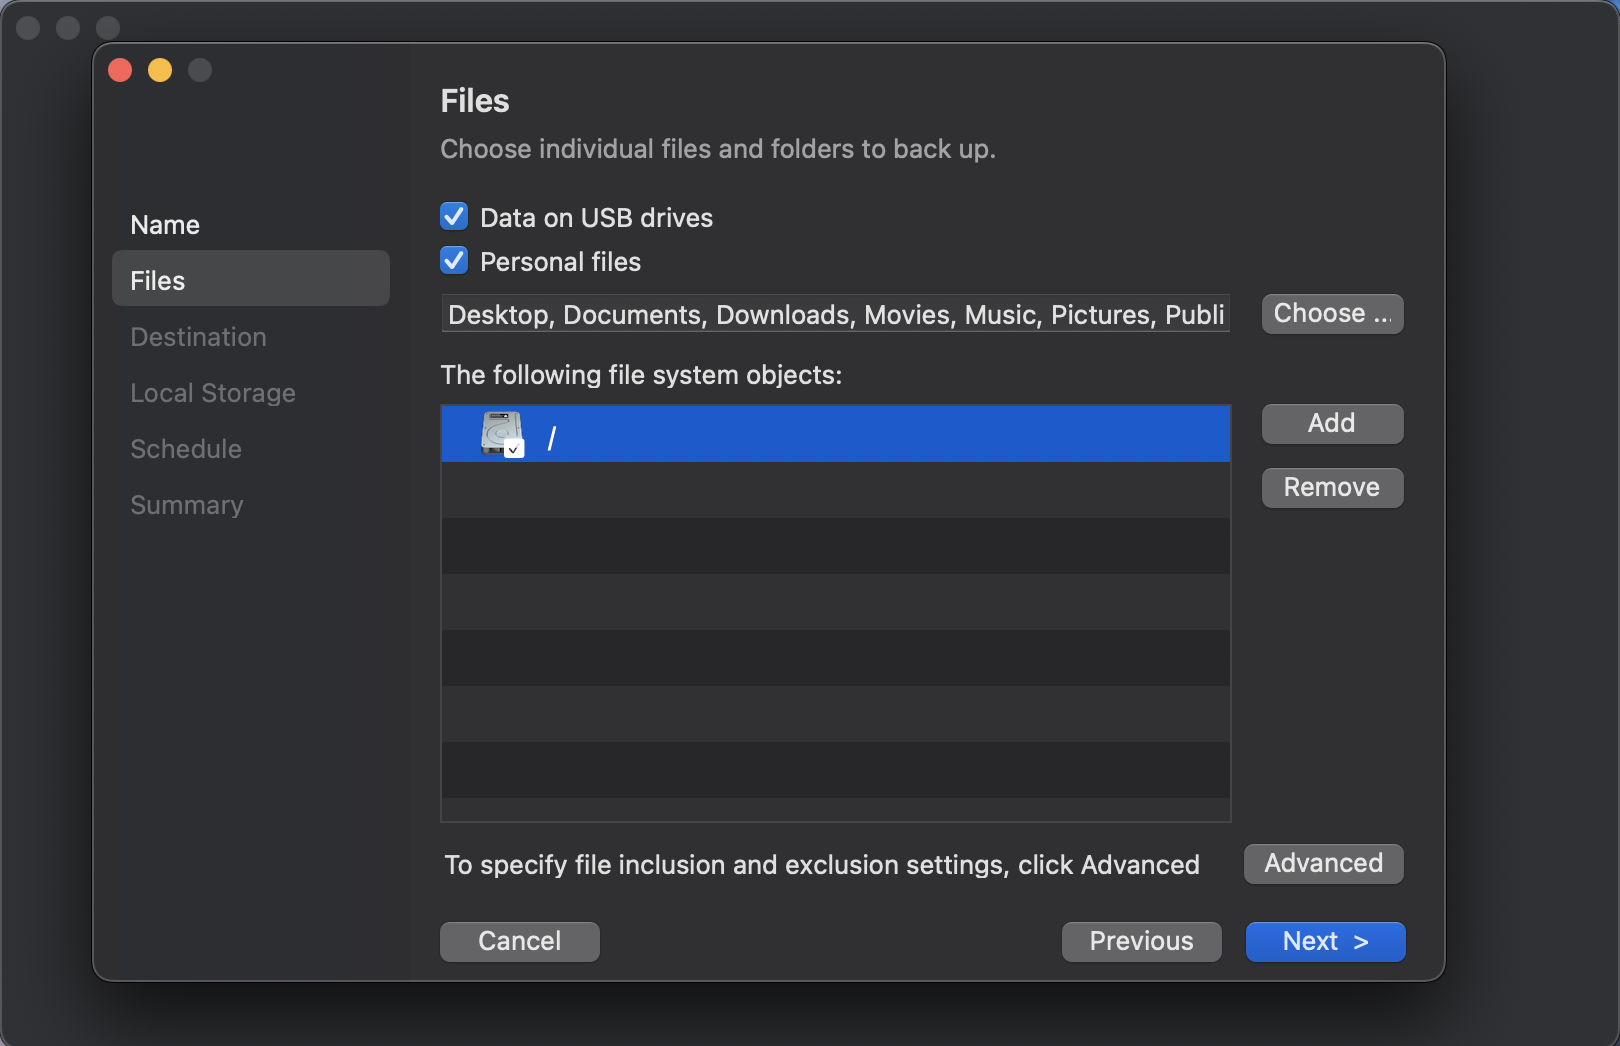Click the Choose ... button for personal folders
The height and width of the screenshot is (1046, 1620).
pyautogui.click(x=1332, y=314)
